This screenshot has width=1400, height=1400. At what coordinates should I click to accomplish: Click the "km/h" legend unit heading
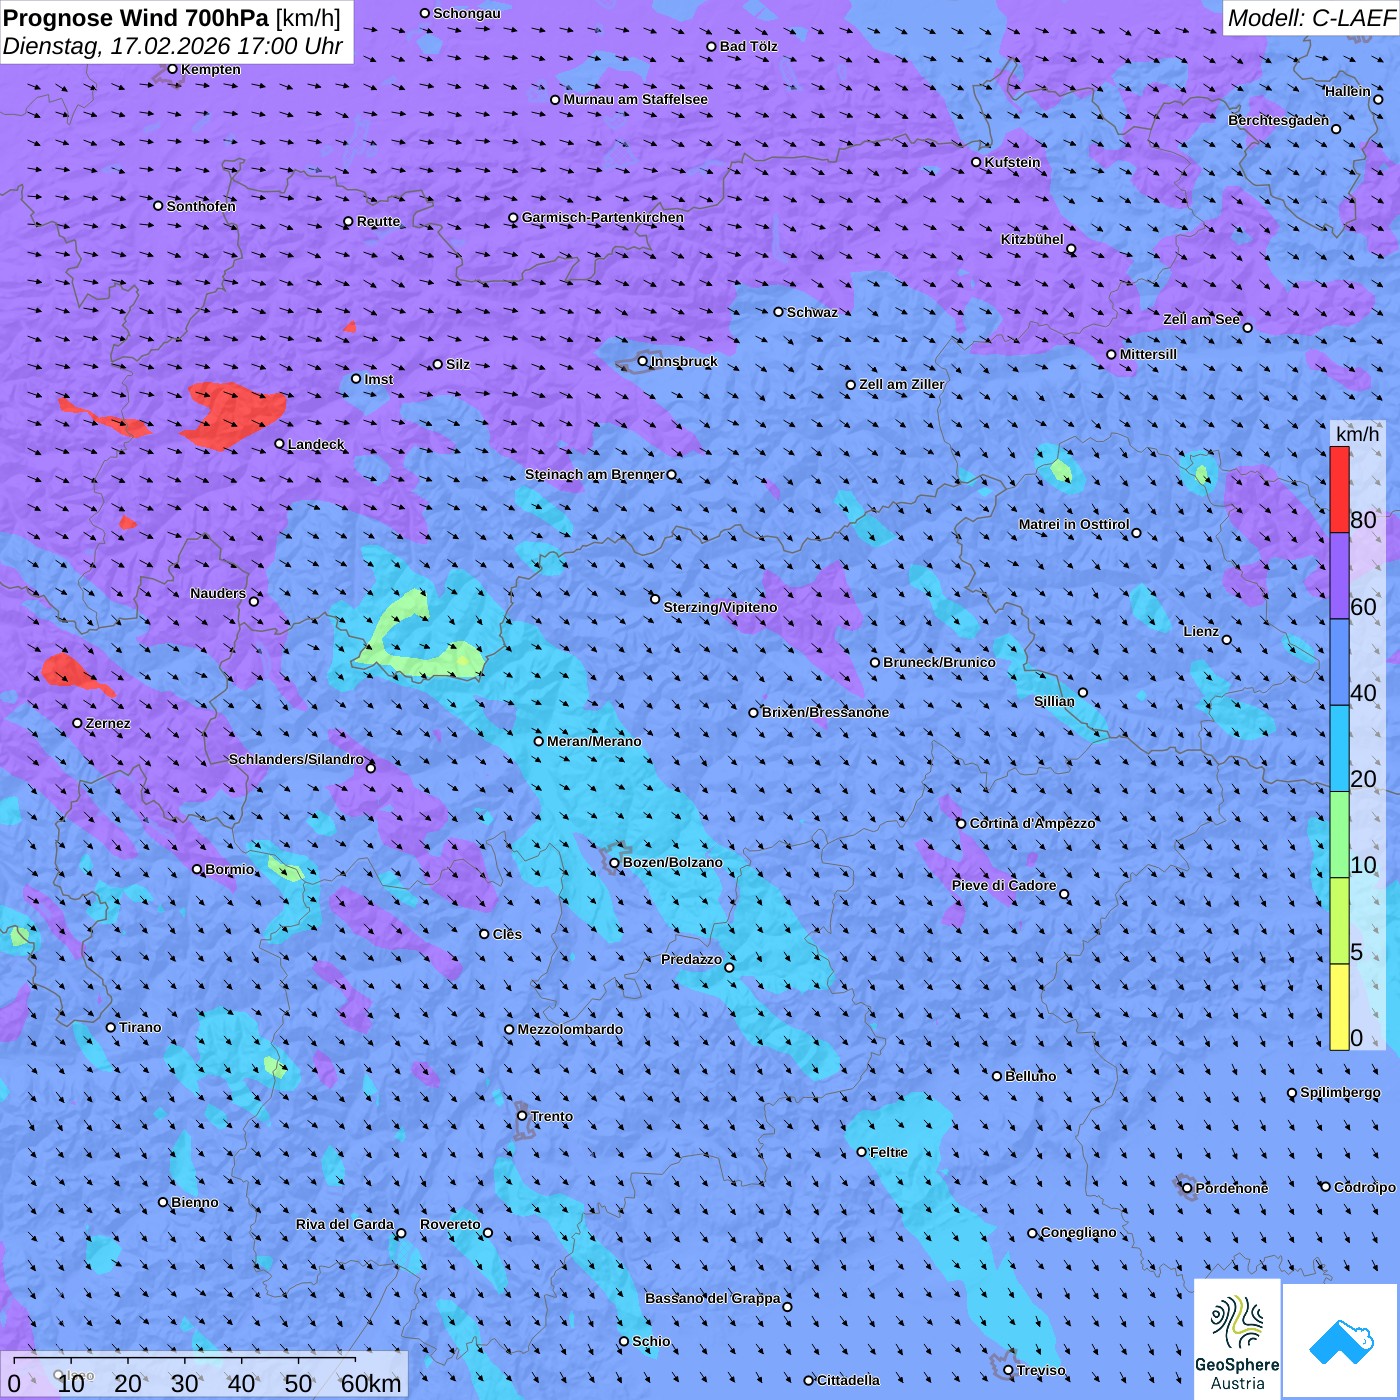pos(1357,434)
